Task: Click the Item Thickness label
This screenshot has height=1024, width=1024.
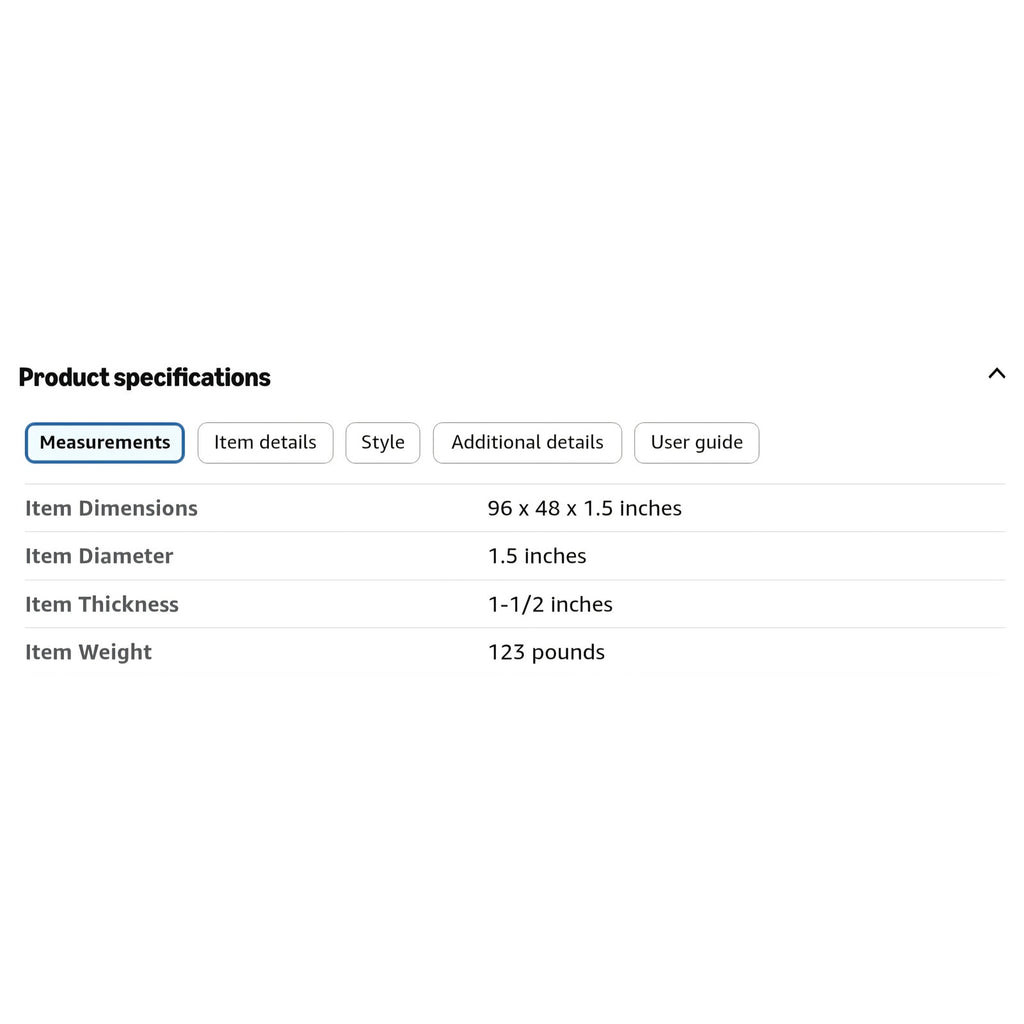Action: point(102,604)
